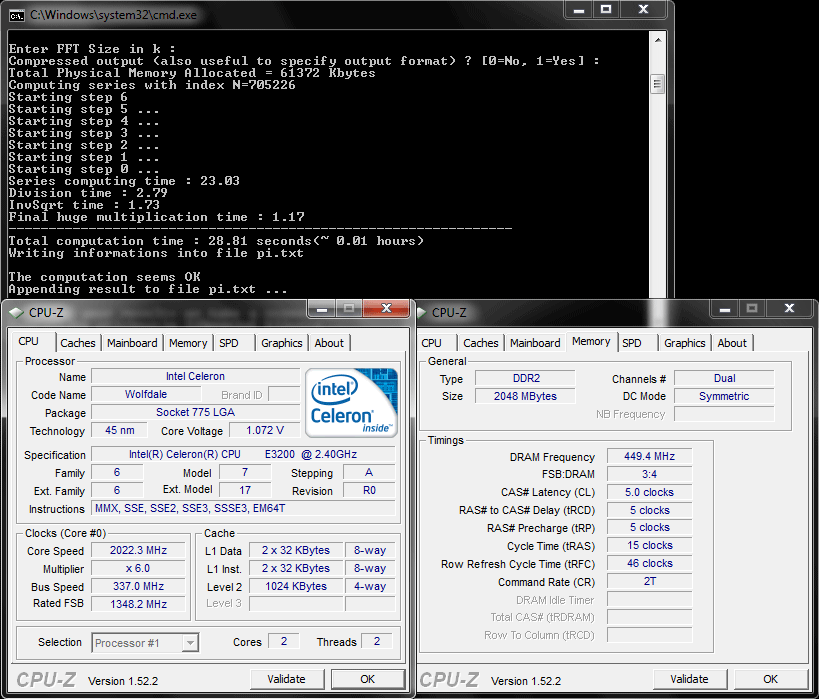Click the 1024 KBytes Level 2 cache value

coord(296,587)
